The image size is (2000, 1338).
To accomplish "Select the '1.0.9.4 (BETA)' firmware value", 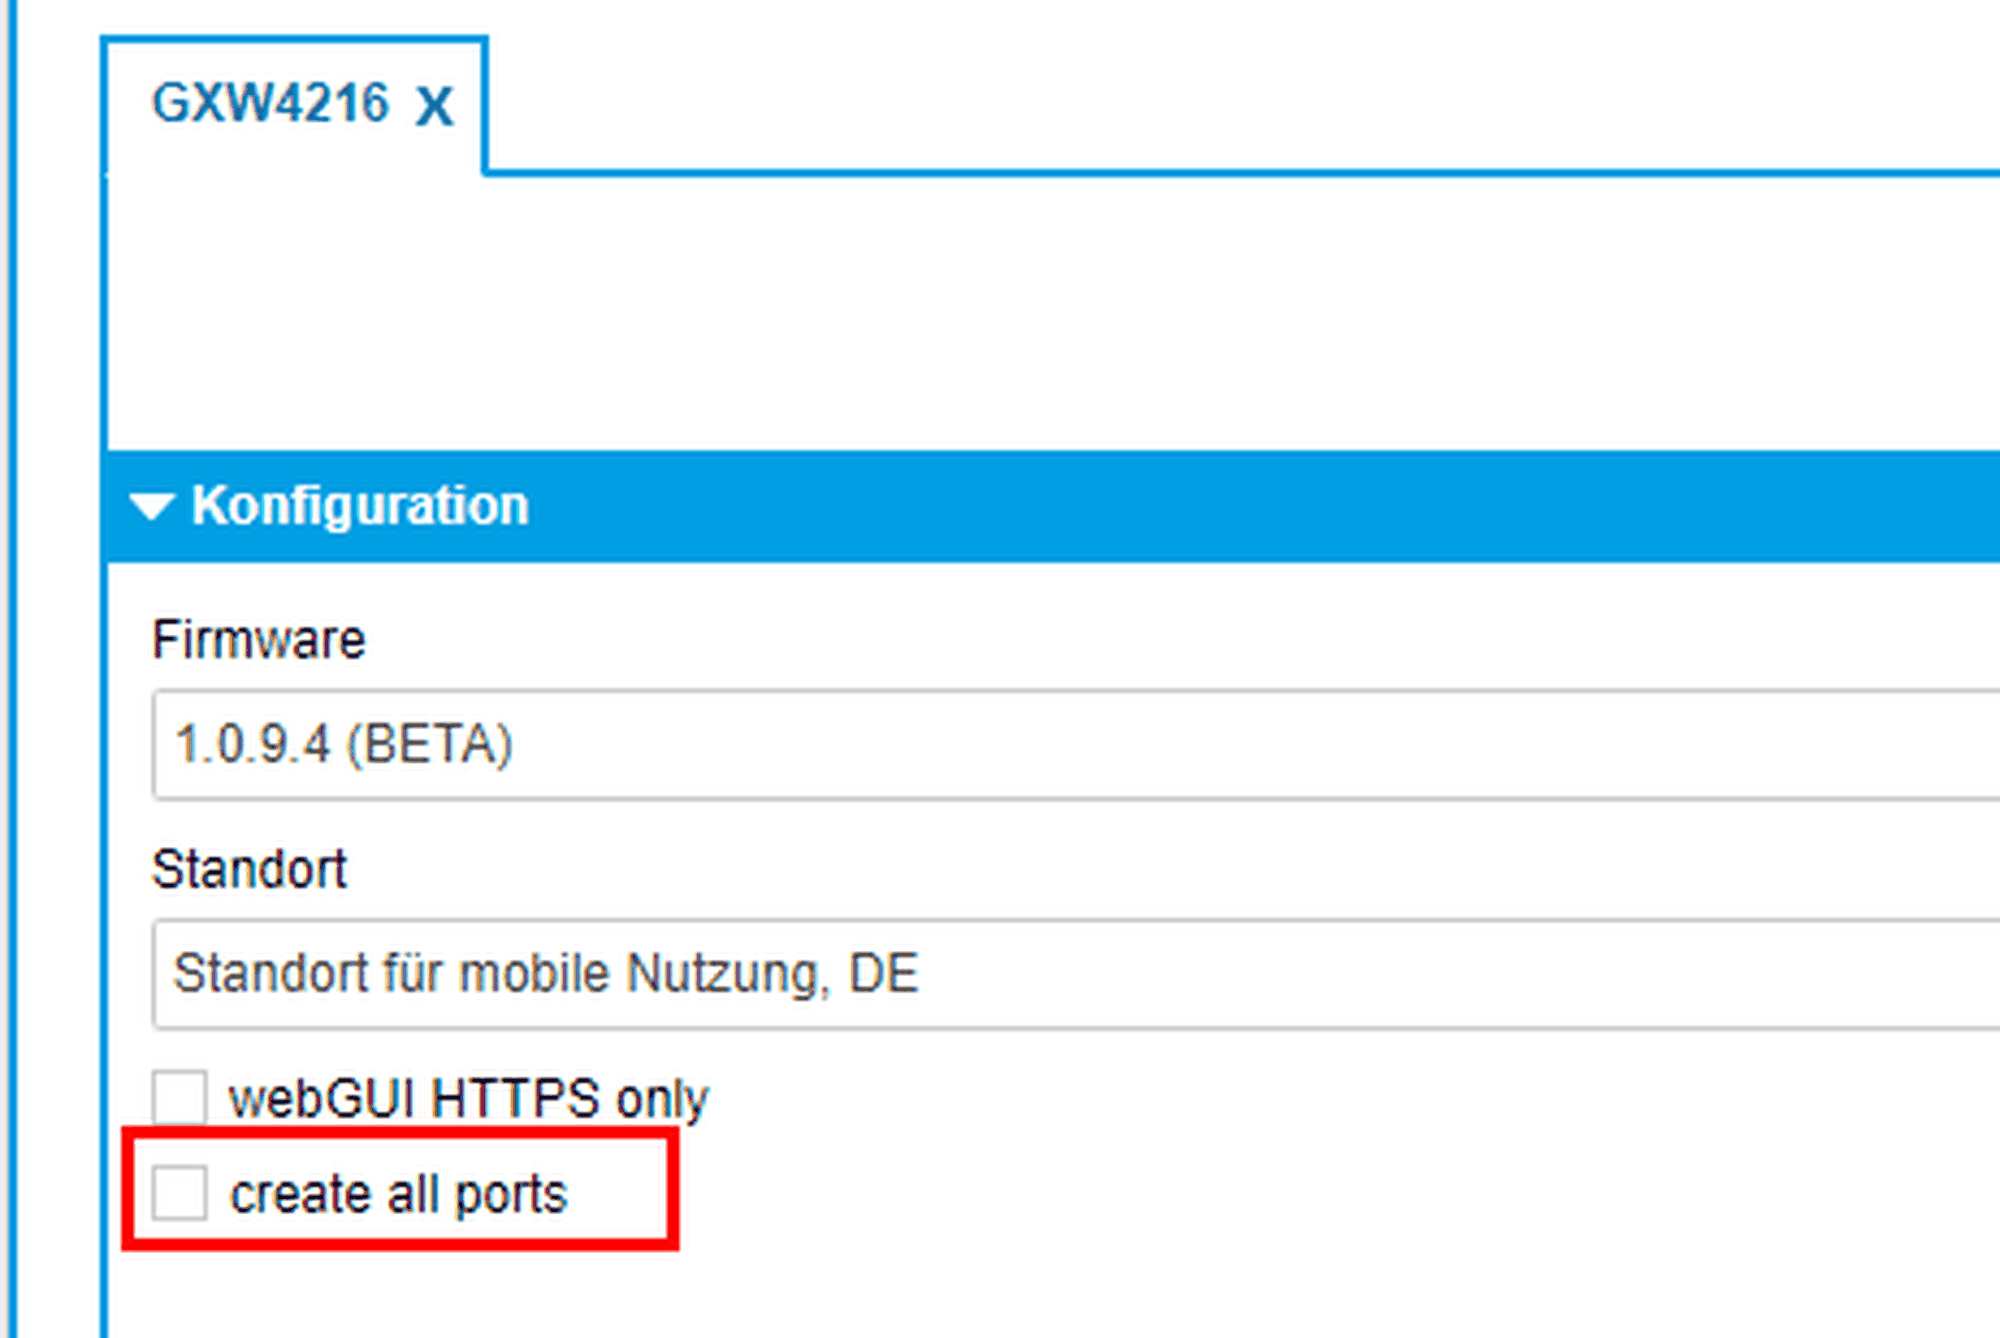I will [344, 745].
